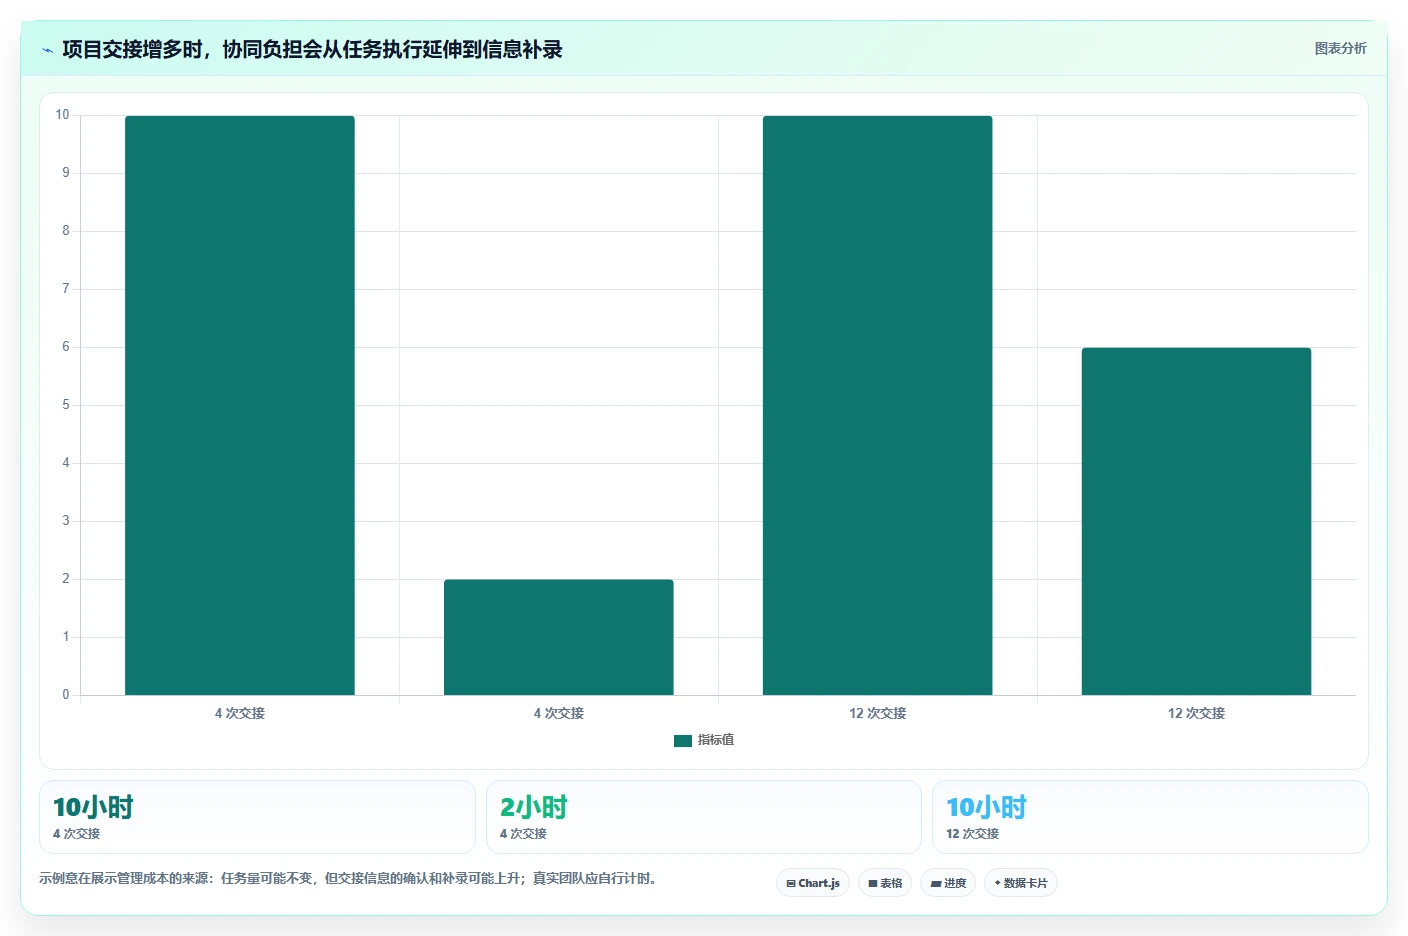The image size is (1408, 936).
Task: Click the 图表分析 label in the header
Action: [x=1340, y=48]
